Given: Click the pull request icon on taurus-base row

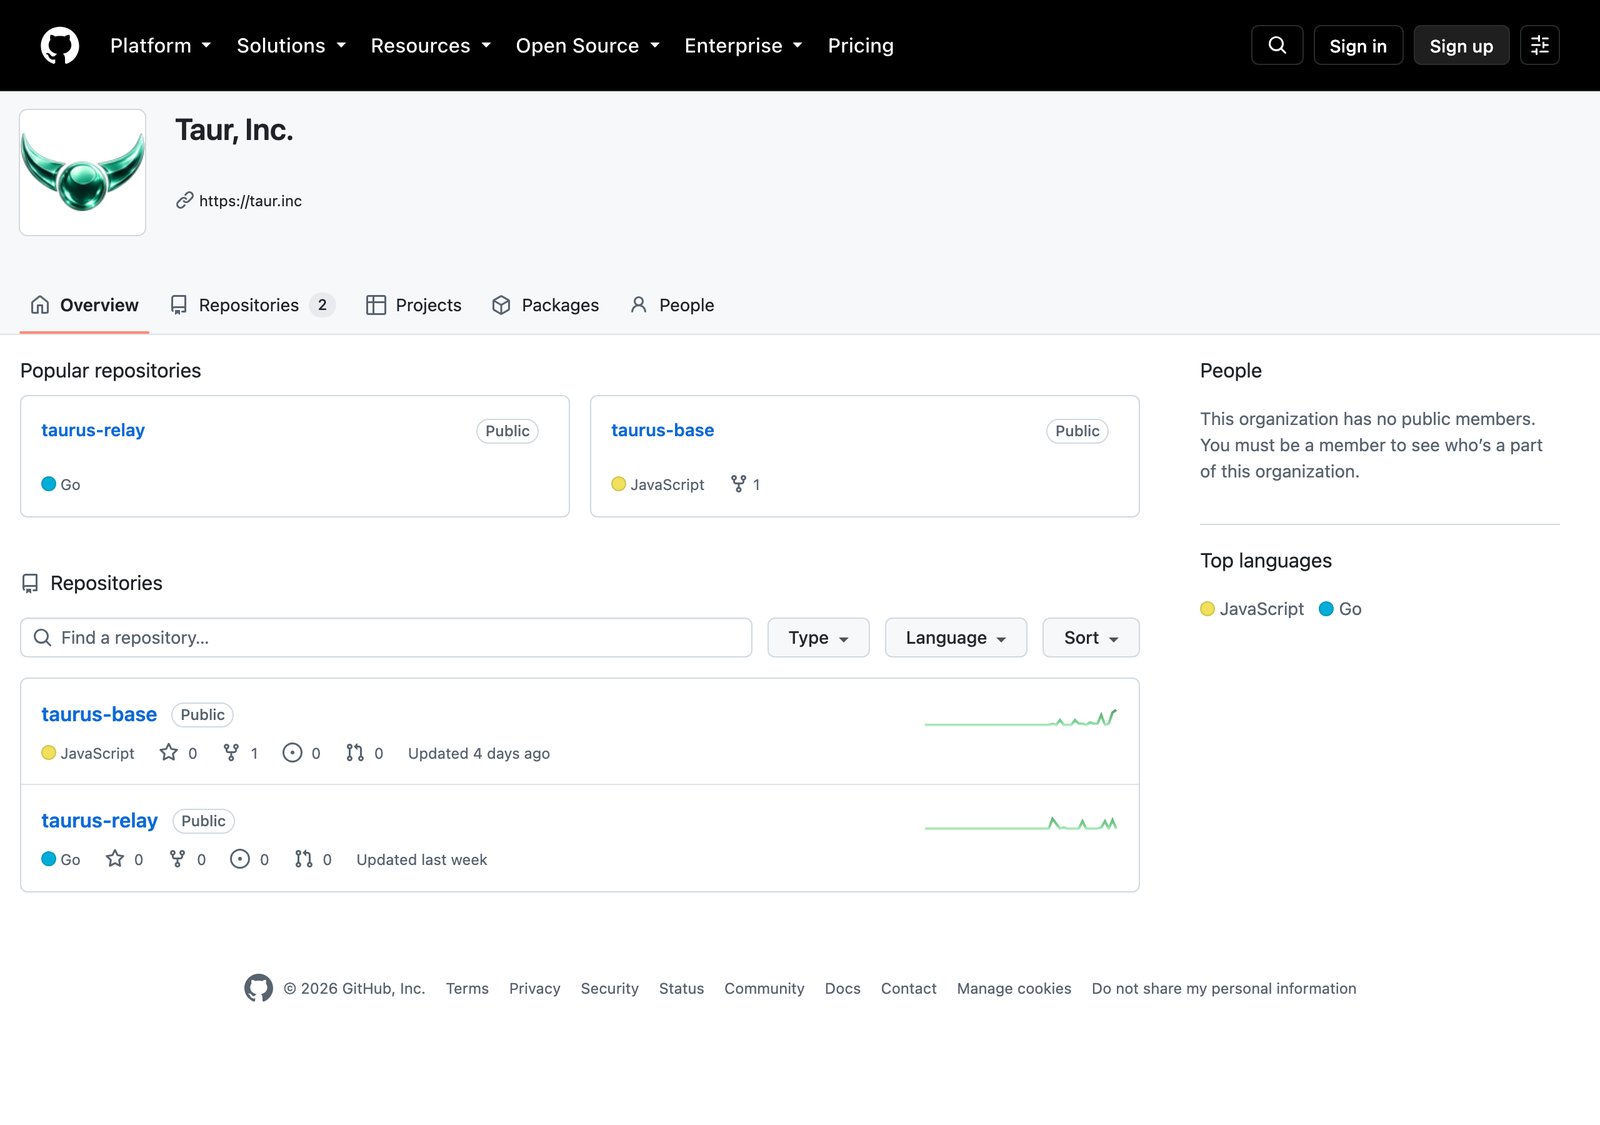Looking at the screenshot, I should [x=355, y=752].
